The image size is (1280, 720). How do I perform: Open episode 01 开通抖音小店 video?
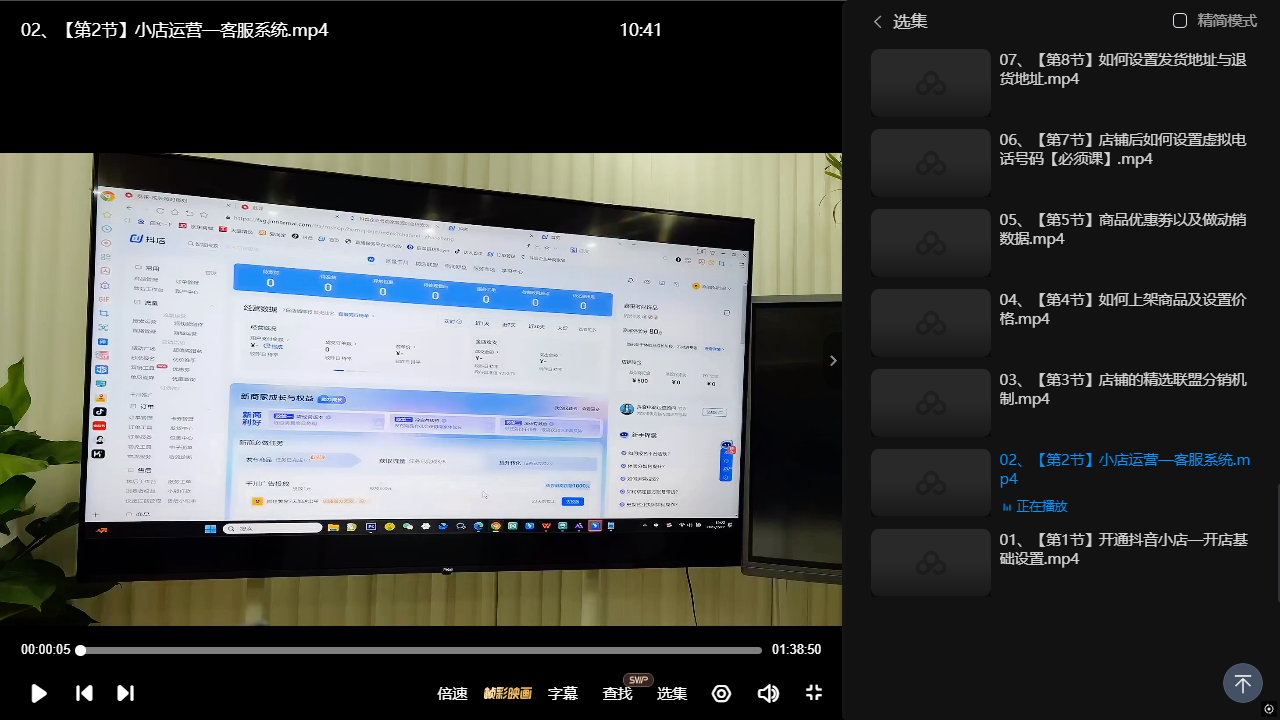point(1122,549)
